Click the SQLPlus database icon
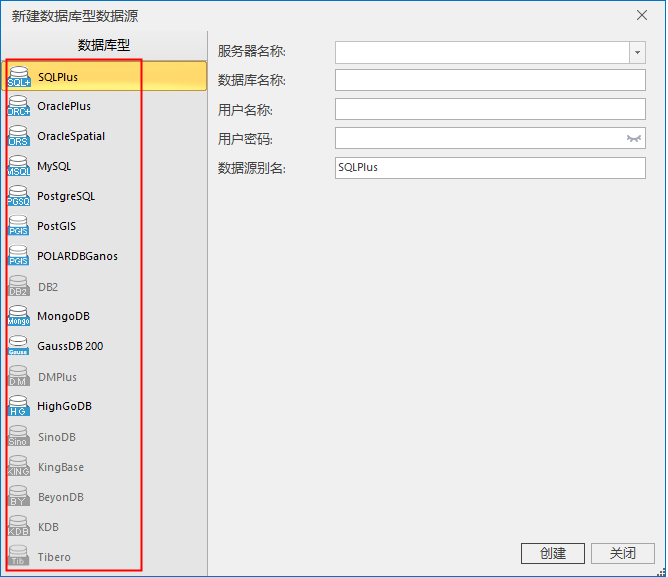668x577 pixels. [19, 77]
